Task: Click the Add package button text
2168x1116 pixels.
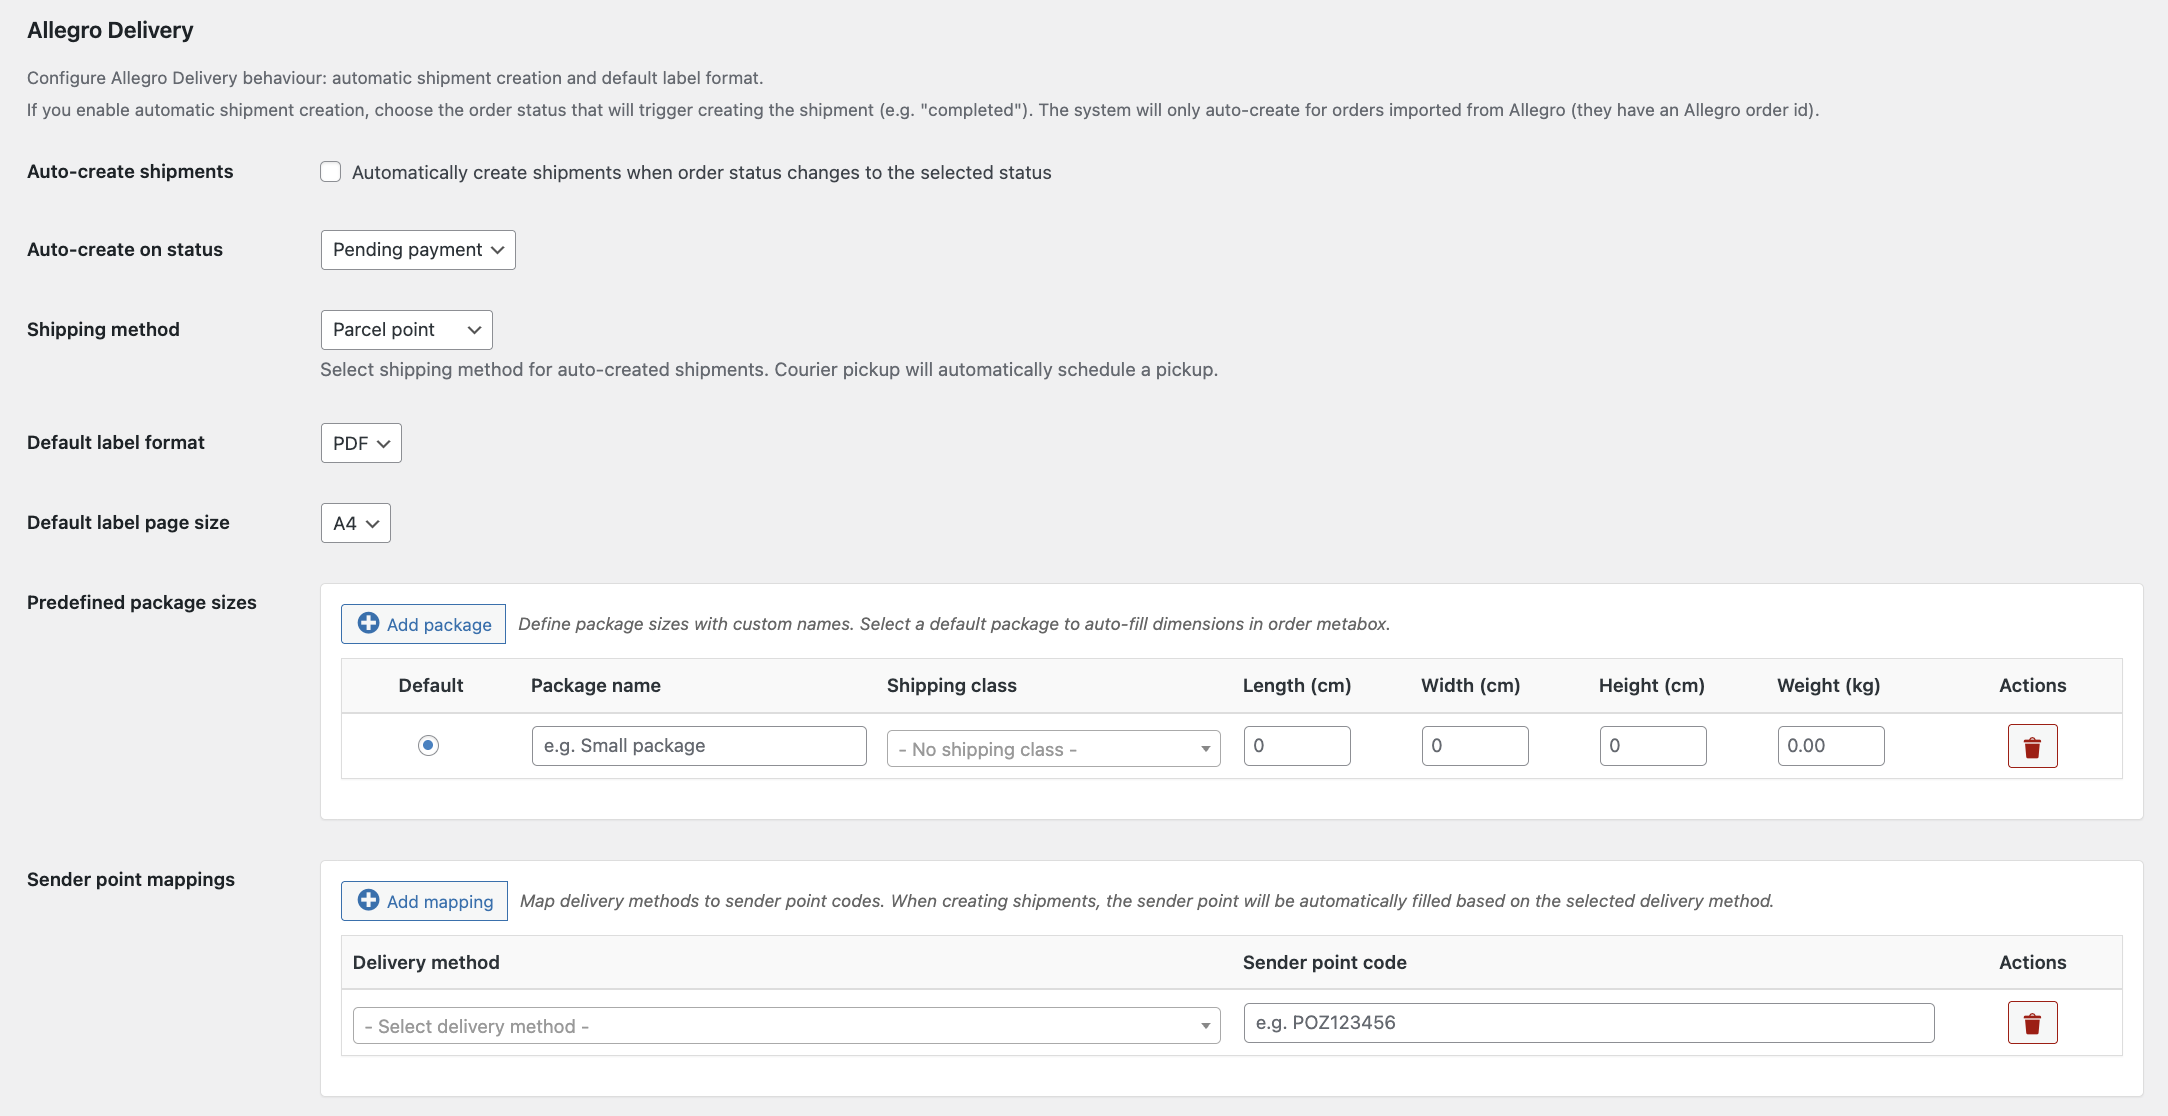Action: click(439, 625)
